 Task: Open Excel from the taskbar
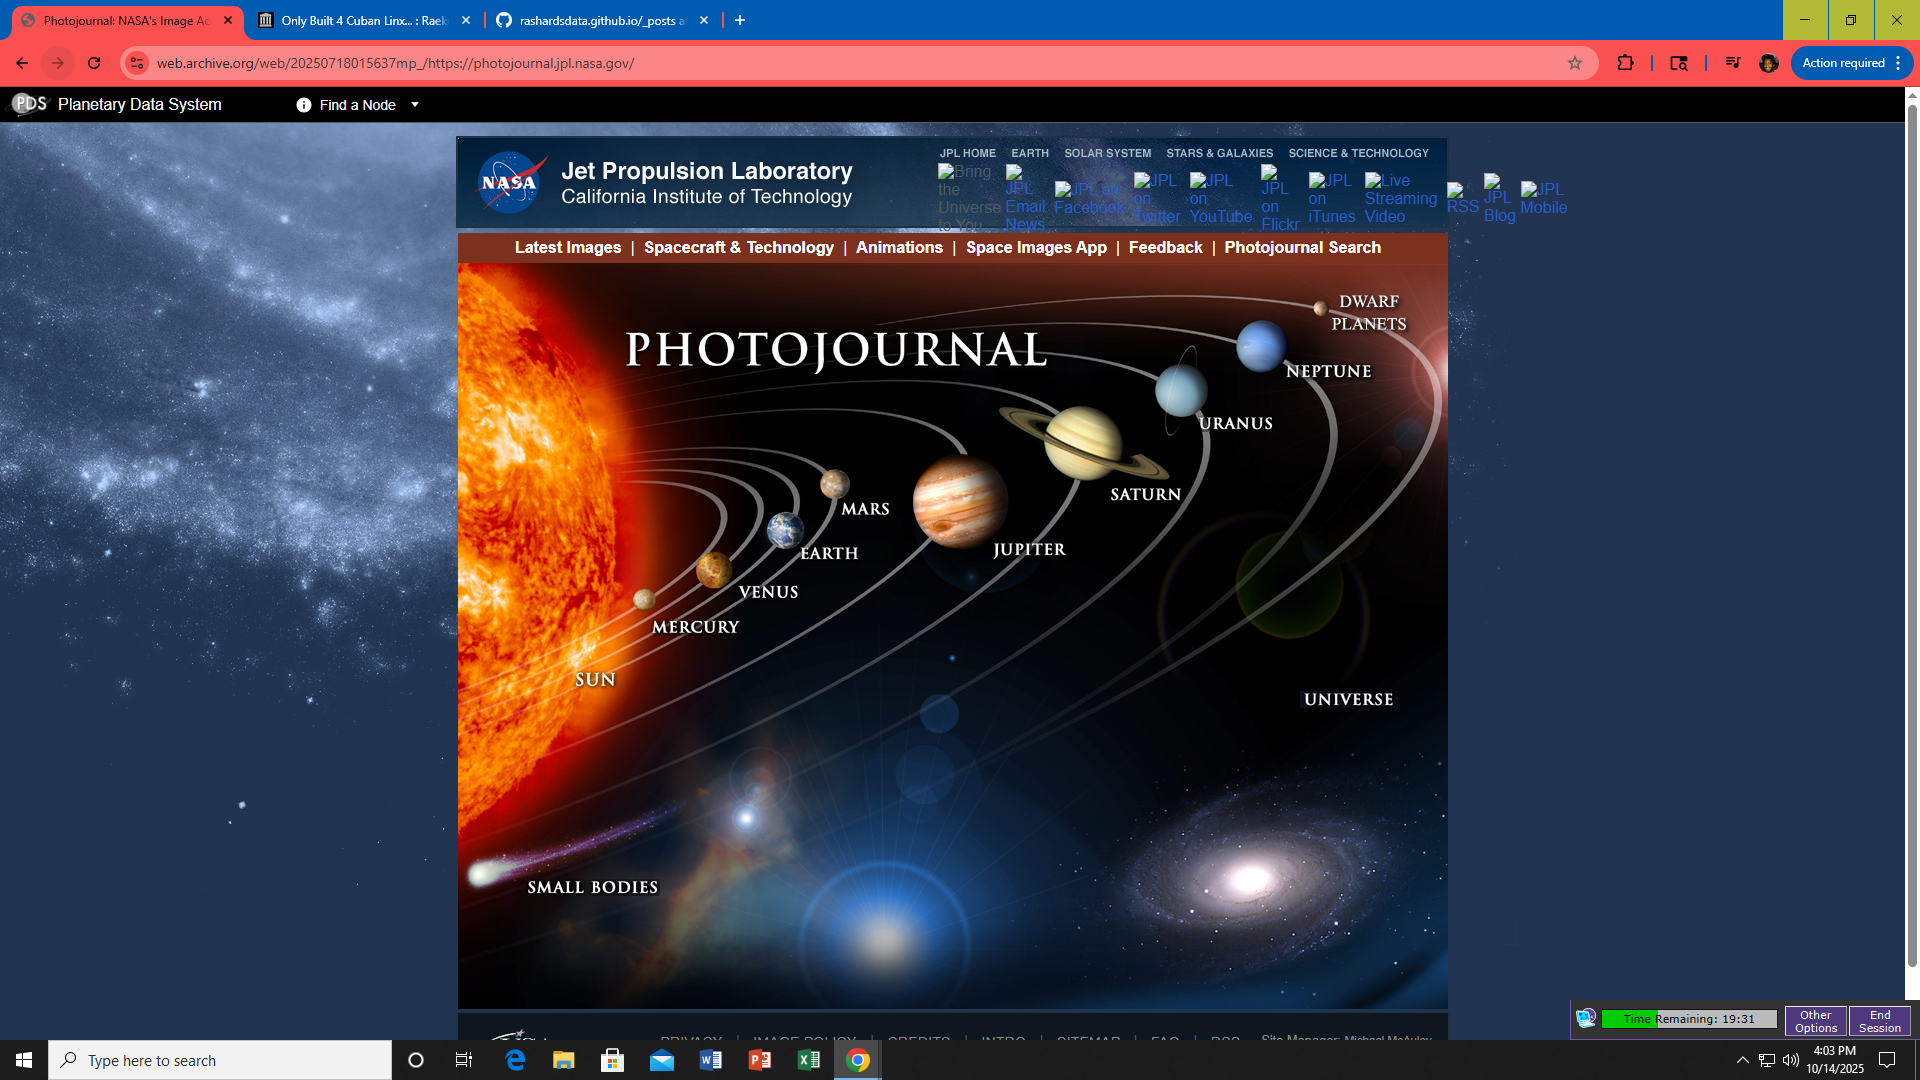(x=808, y=1060)
